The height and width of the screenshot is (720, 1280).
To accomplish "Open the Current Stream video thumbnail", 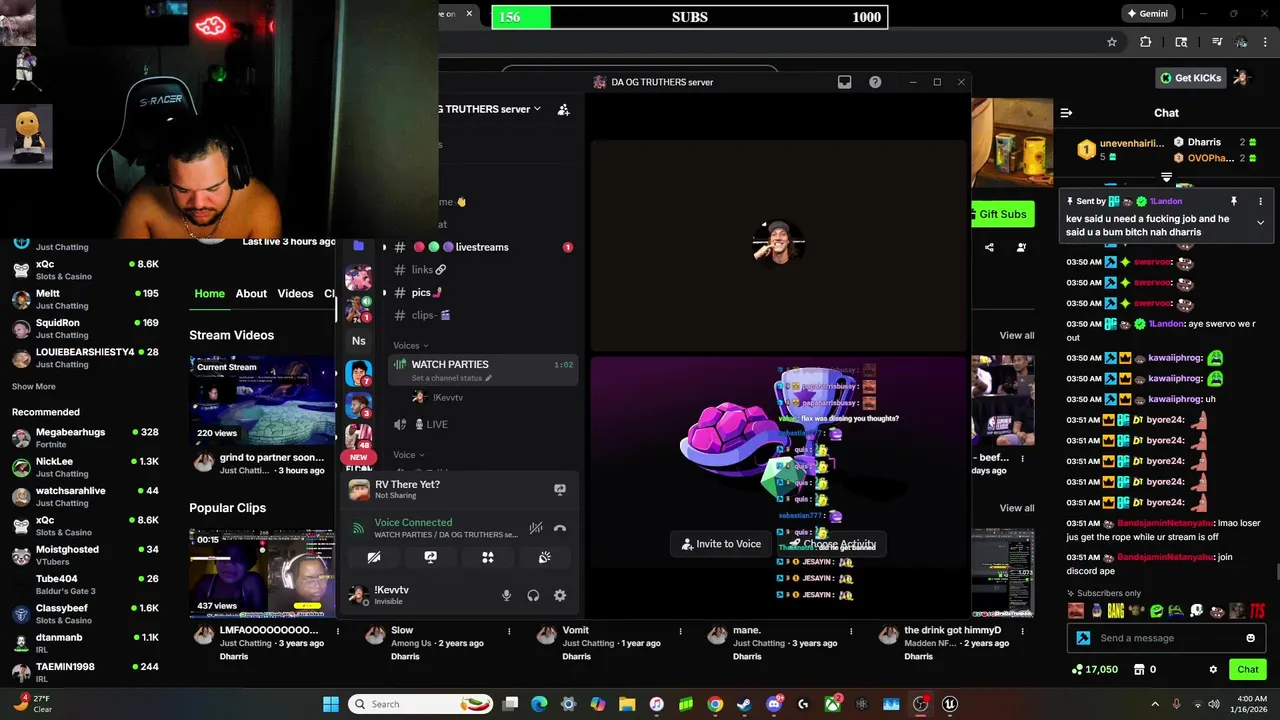I will pyautogui.click(x=263, y=401).
